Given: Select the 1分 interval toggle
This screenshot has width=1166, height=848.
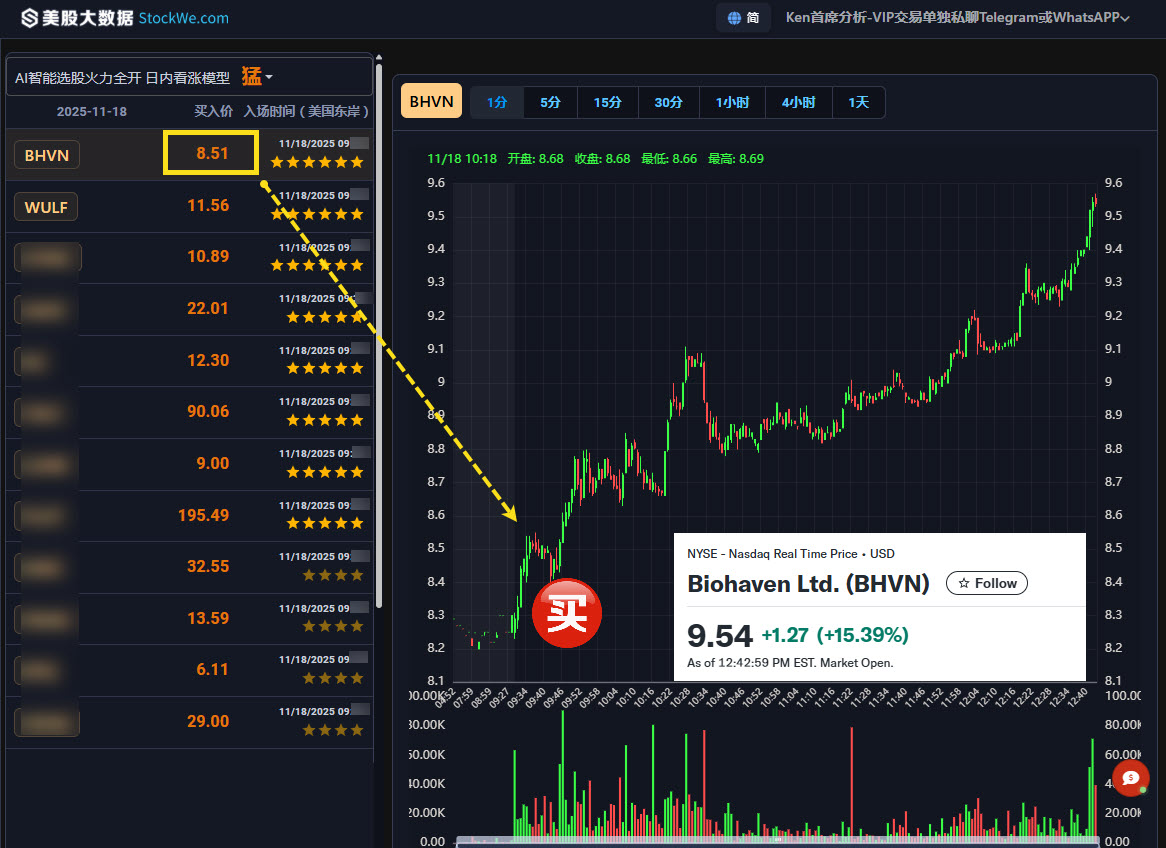Looking at the screenshot, I should click(x=497, y=102).
